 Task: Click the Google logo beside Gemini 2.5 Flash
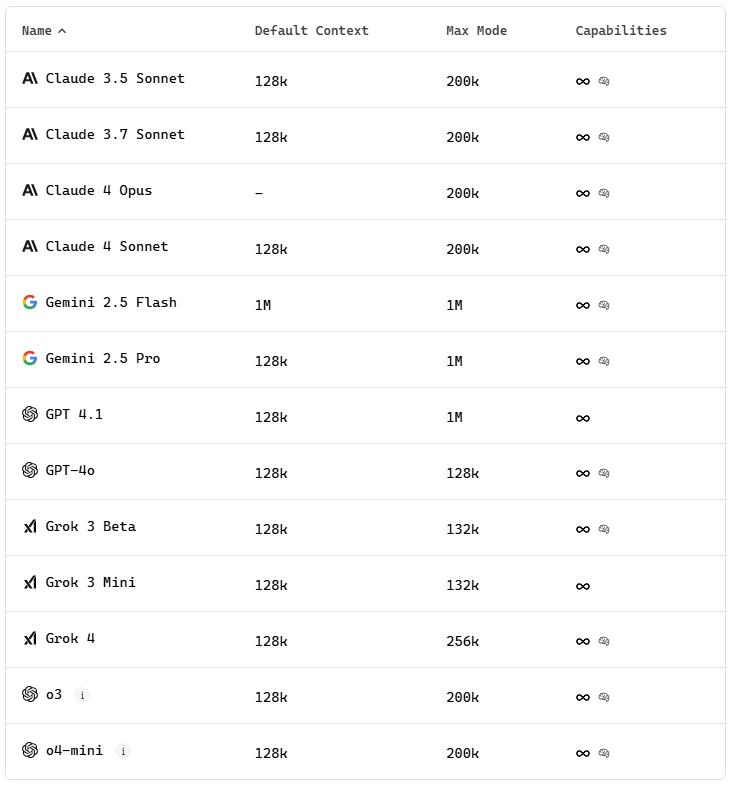pyautogui.click(x=30, y=302)
